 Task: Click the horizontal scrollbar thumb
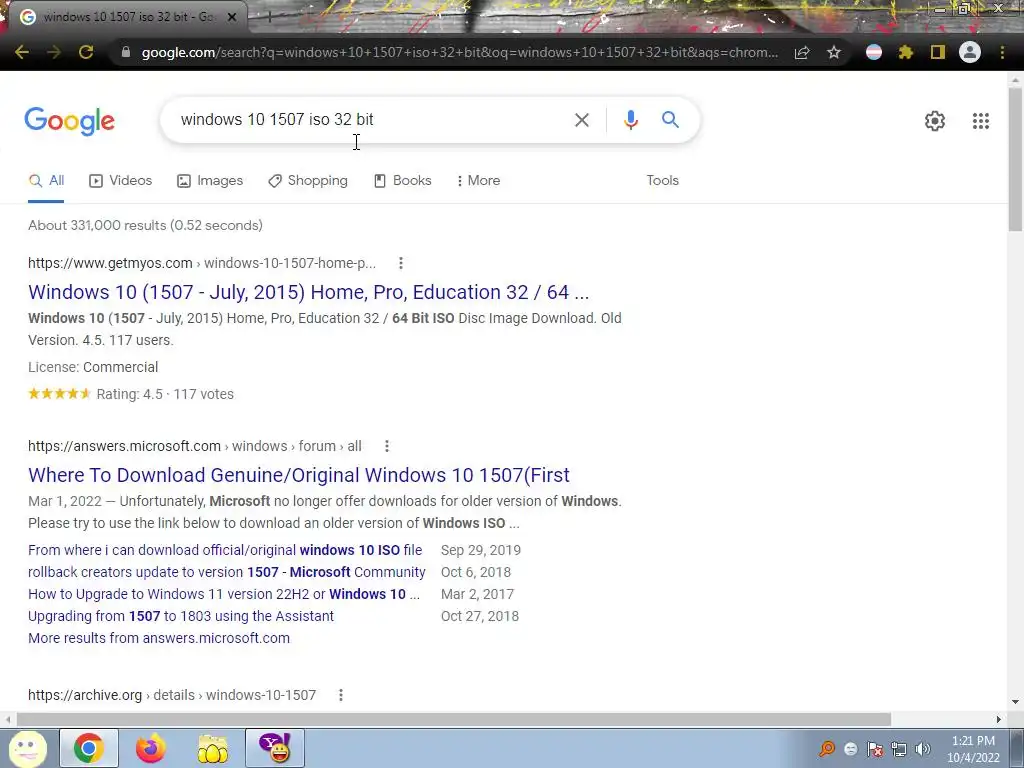pos(453,719)
